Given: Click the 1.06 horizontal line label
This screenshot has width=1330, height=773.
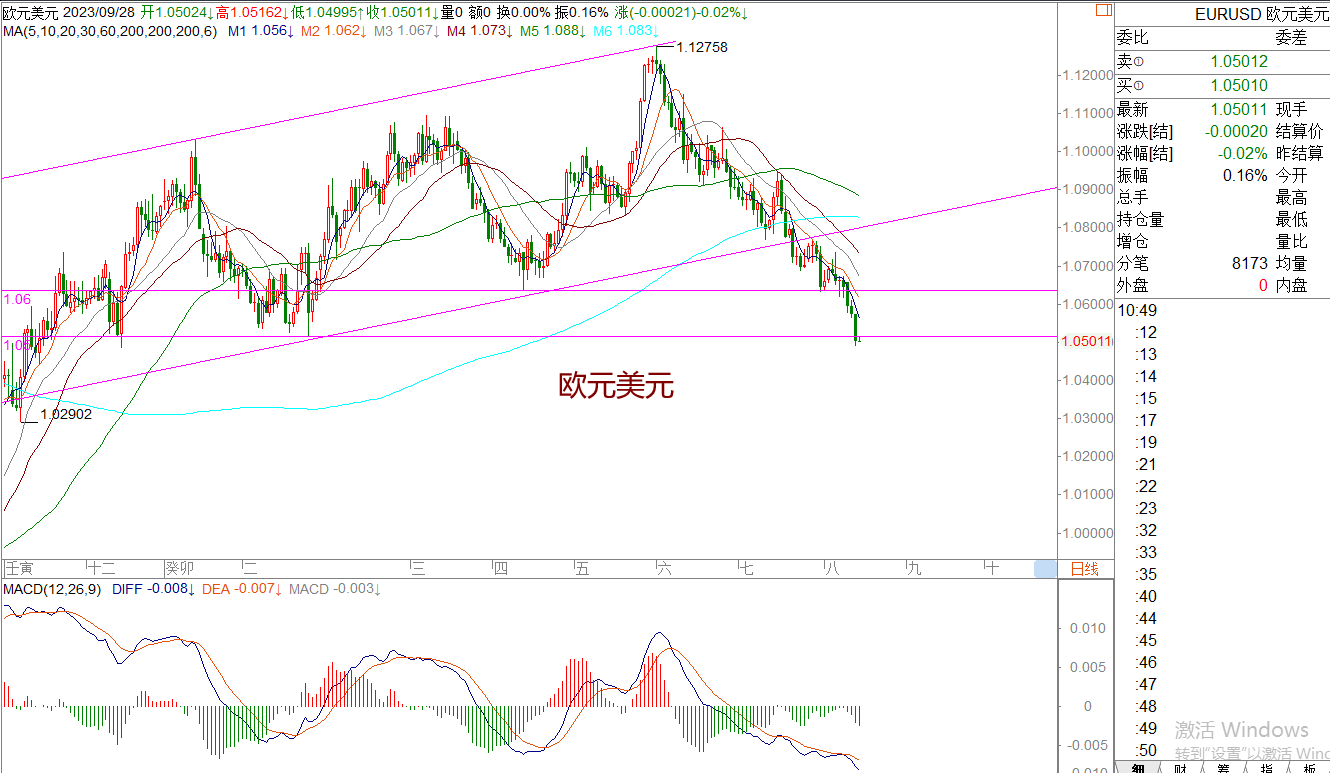Looking at the screenshot, I should (18, 298).
